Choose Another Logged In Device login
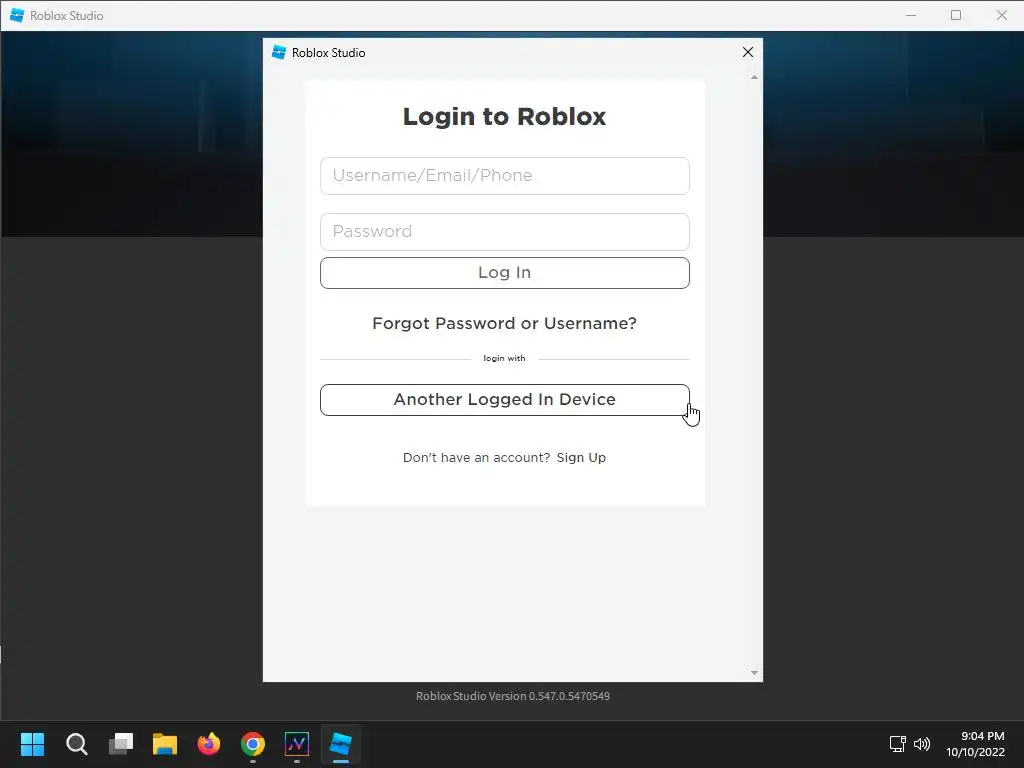The image size is (1024, 768). (x=504, y=400)
